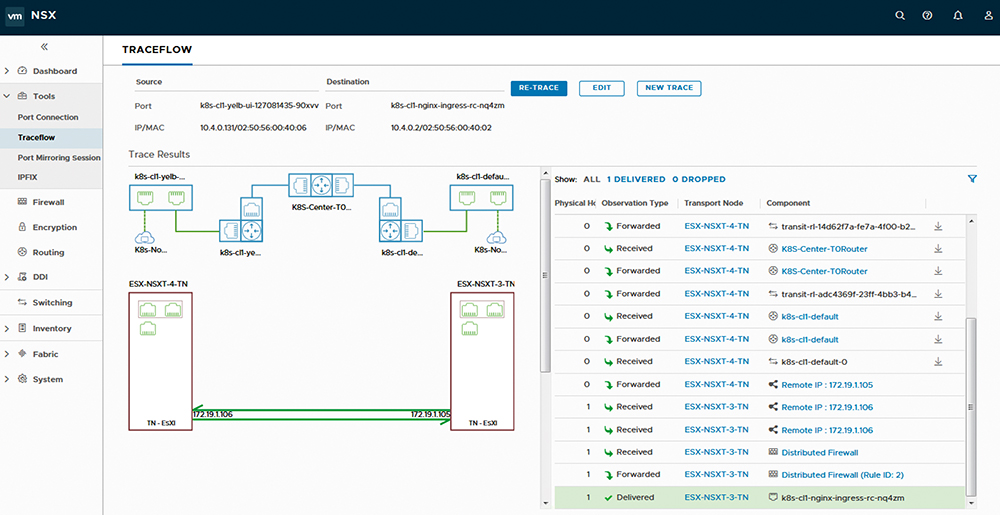Sort by Observation Type column header
The width and height of the screenshot is (1000, 515).
pyautogui.click(x=635, y=203)
